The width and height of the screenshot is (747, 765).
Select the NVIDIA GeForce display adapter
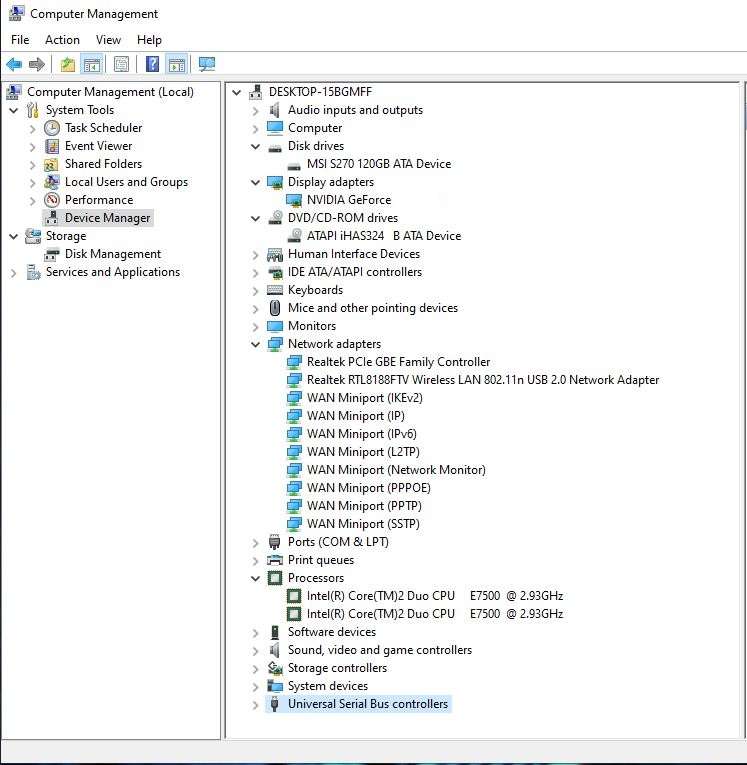point(348,200)
